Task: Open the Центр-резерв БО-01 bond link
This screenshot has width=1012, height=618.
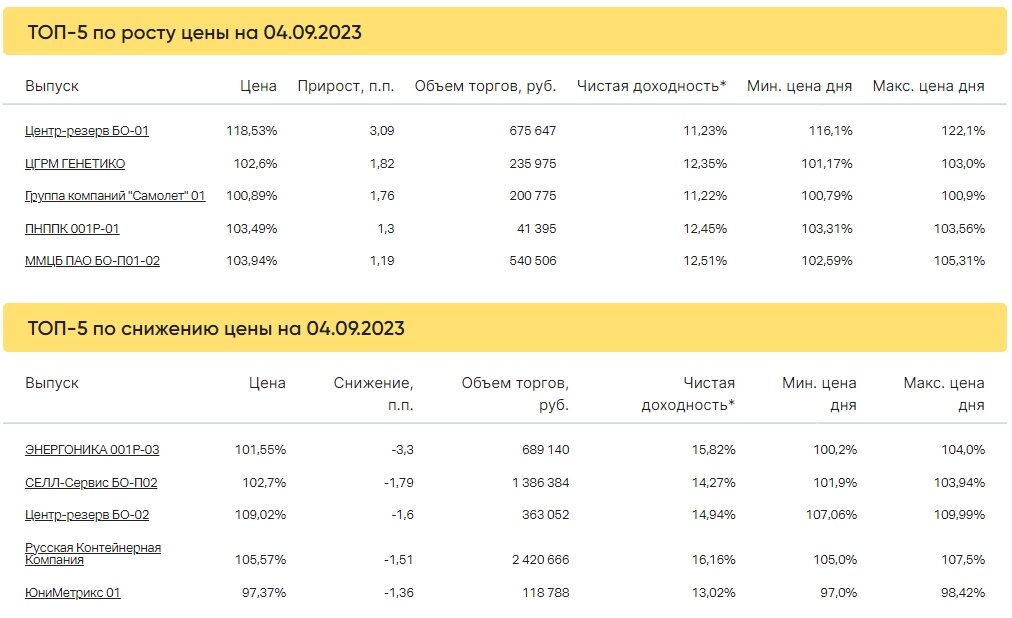Action: pyautogui.click(x=86, y=131)
